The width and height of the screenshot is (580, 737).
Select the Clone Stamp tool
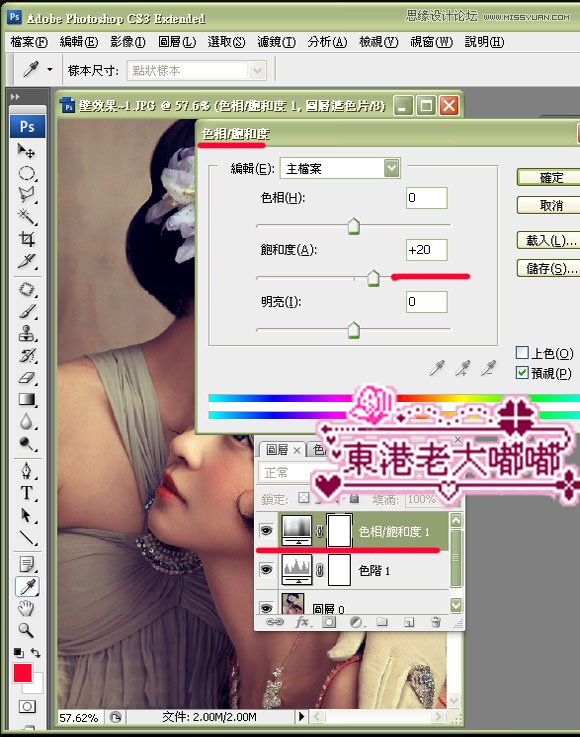[x=26, y=334]
